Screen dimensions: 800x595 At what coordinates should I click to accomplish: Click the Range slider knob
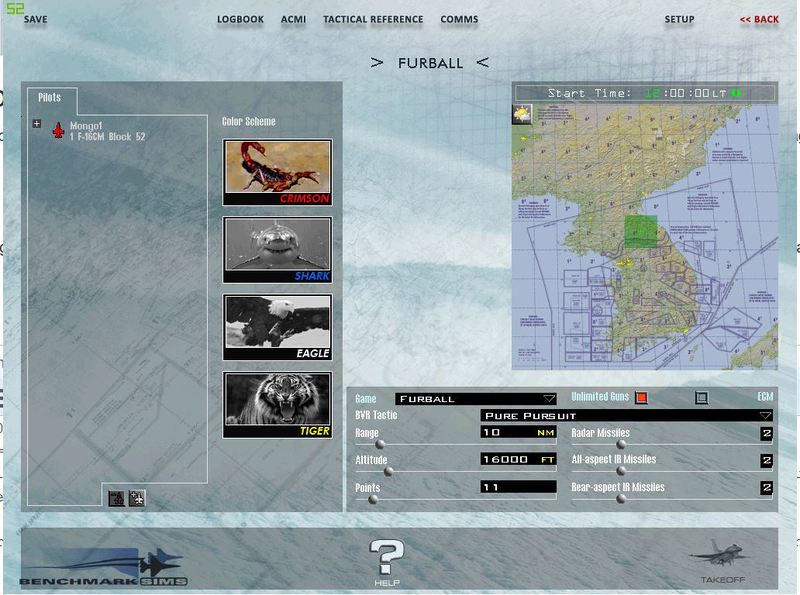(380, 444)
